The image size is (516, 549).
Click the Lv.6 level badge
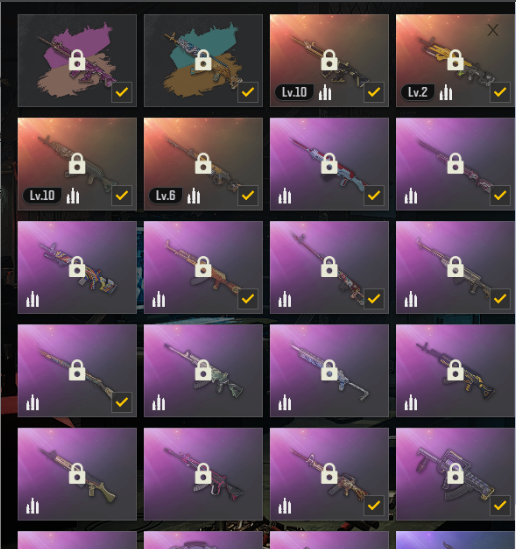tap(166, 196)
